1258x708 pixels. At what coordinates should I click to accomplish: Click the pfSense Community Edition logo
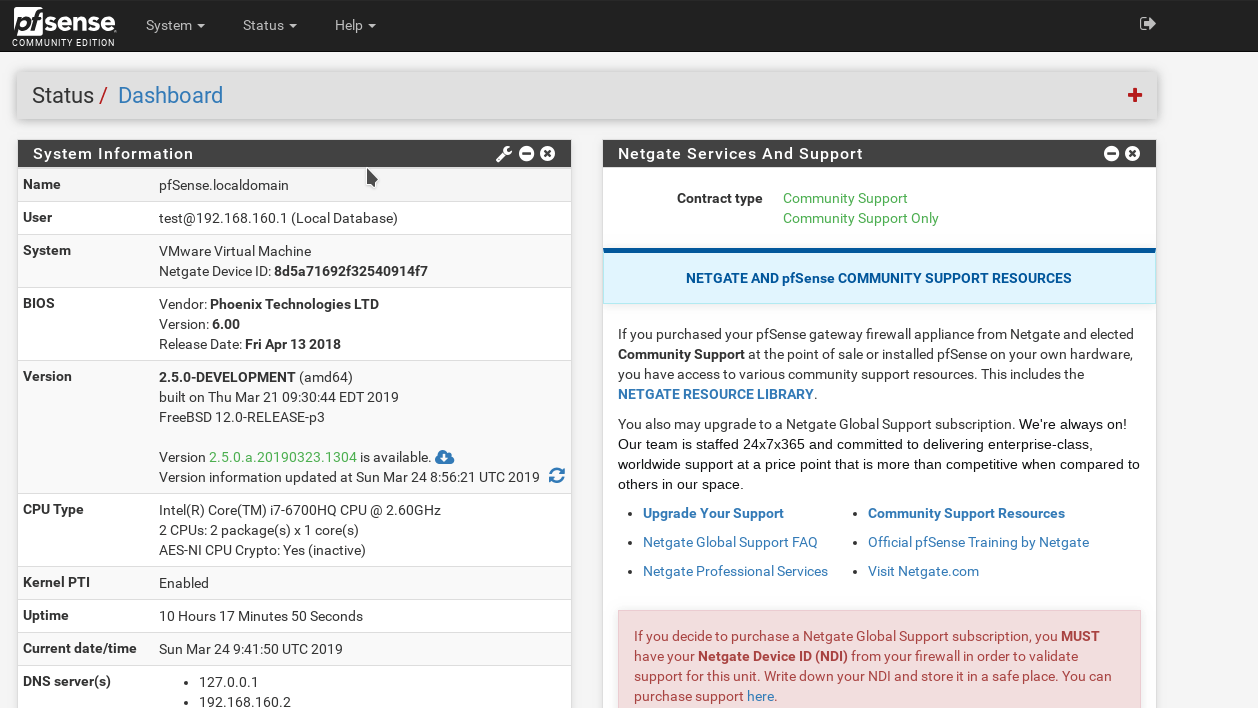(64, 26)
